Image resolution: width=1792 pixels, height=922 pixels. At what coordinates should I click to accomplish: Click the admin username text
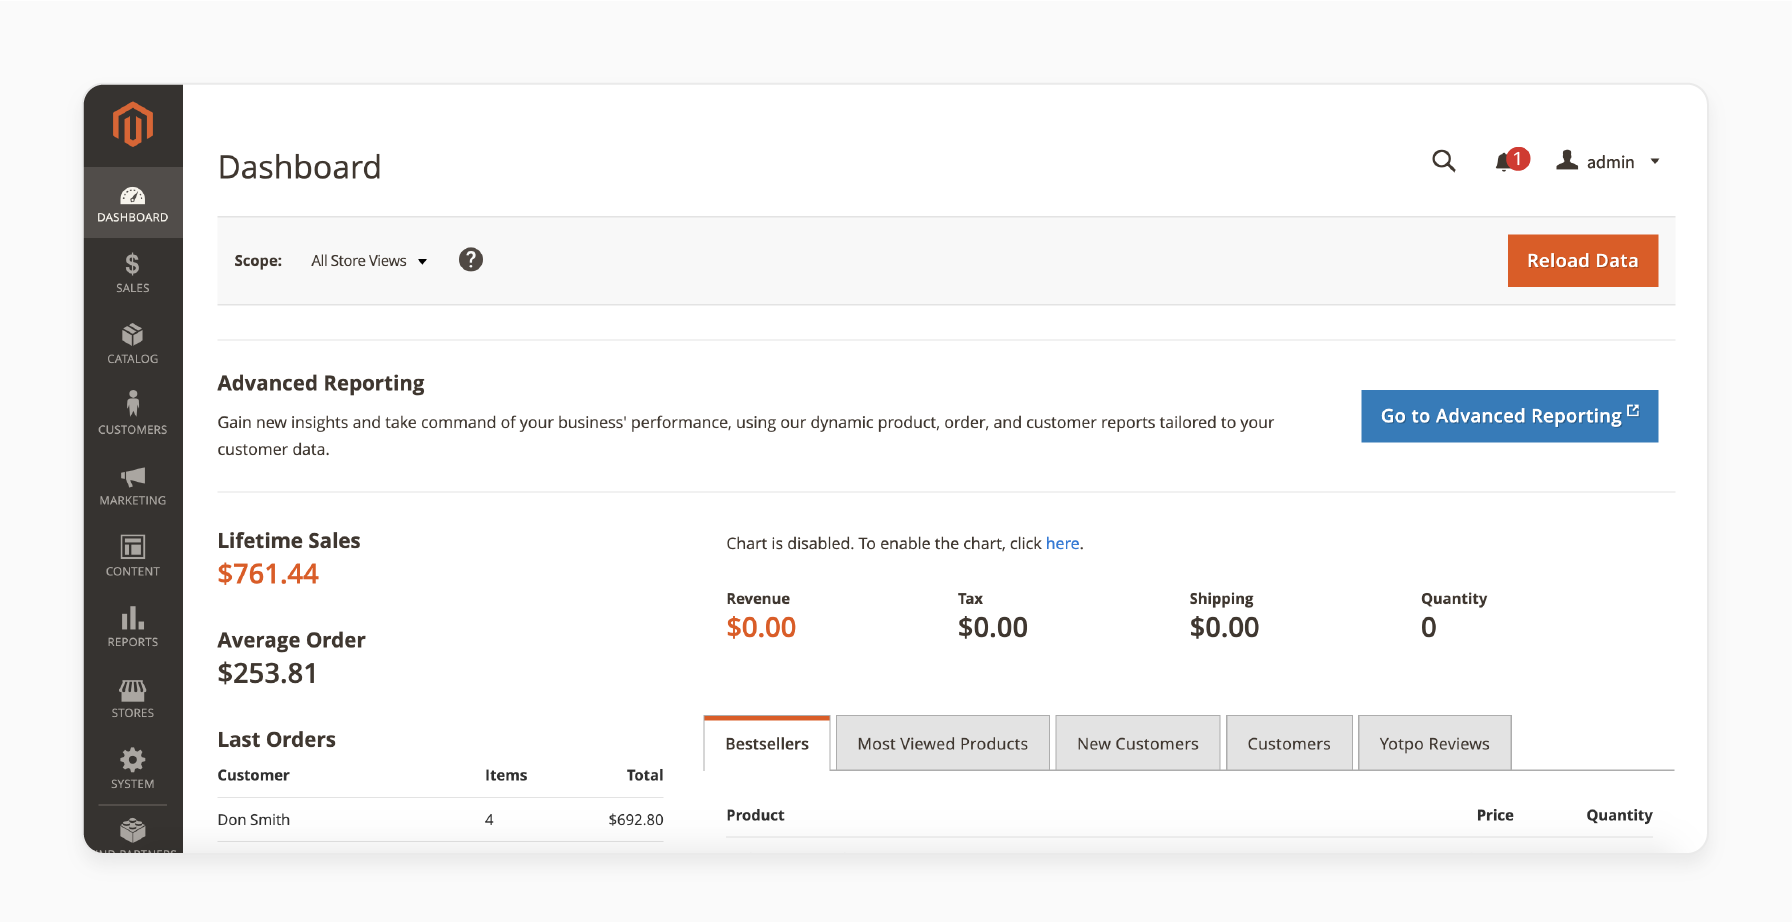coord(1610,162)
